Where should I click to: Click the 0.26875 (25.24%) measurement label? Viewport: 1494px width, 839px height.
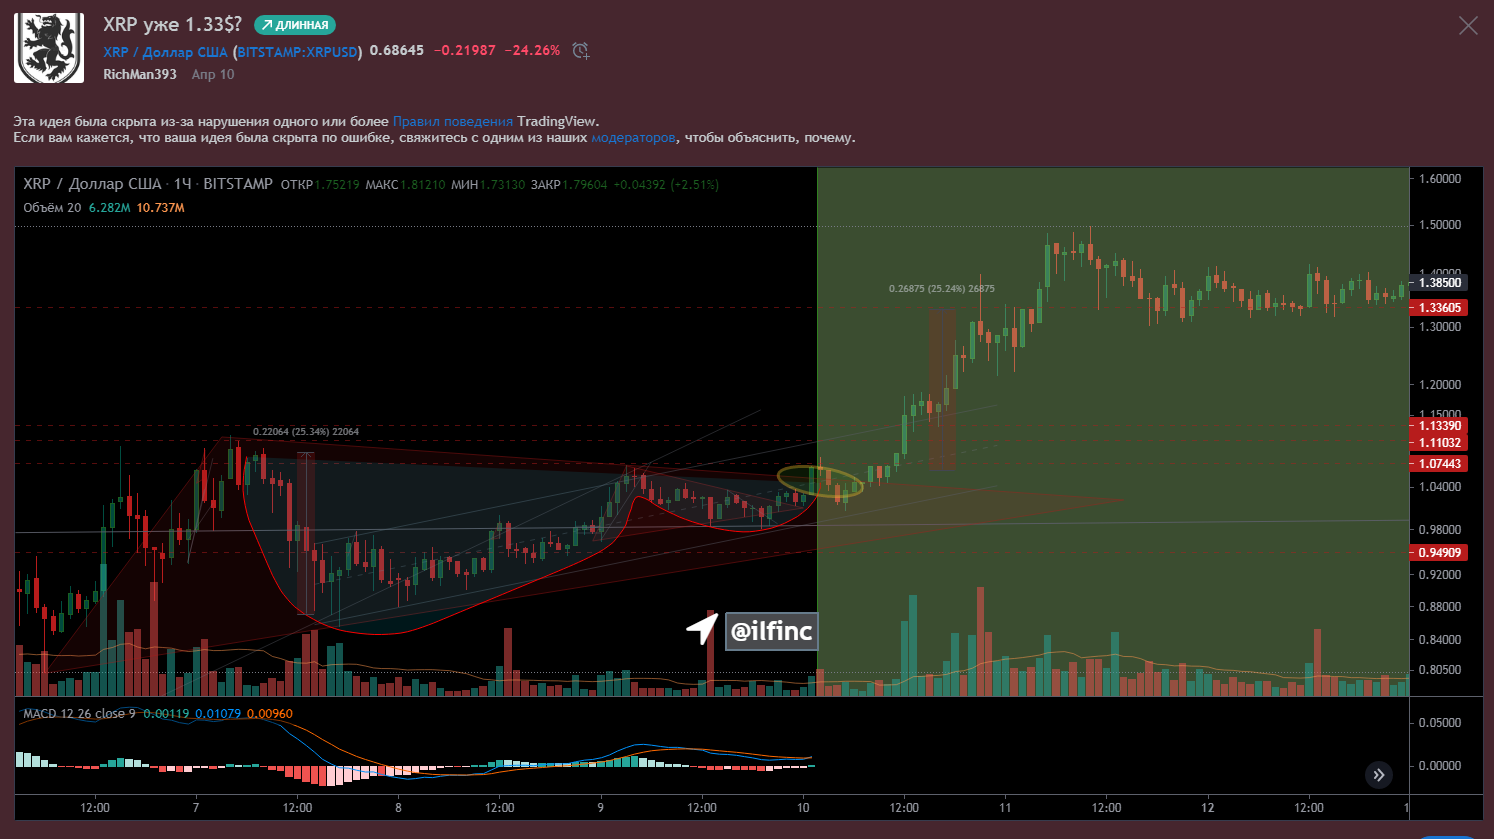tap(942, 289)
